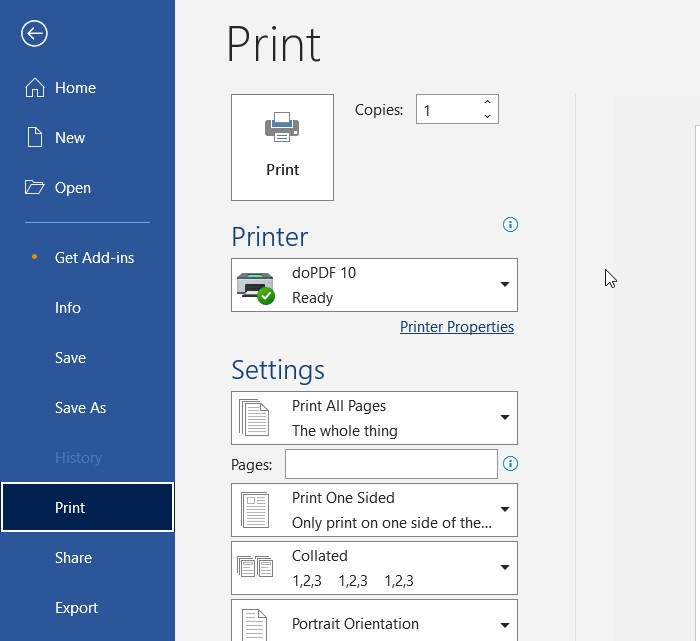The image size is (700, 641).
Task: Click the stacked pages icon for Print All Pages
Action: pyautogui.click(x=254, y=417)
